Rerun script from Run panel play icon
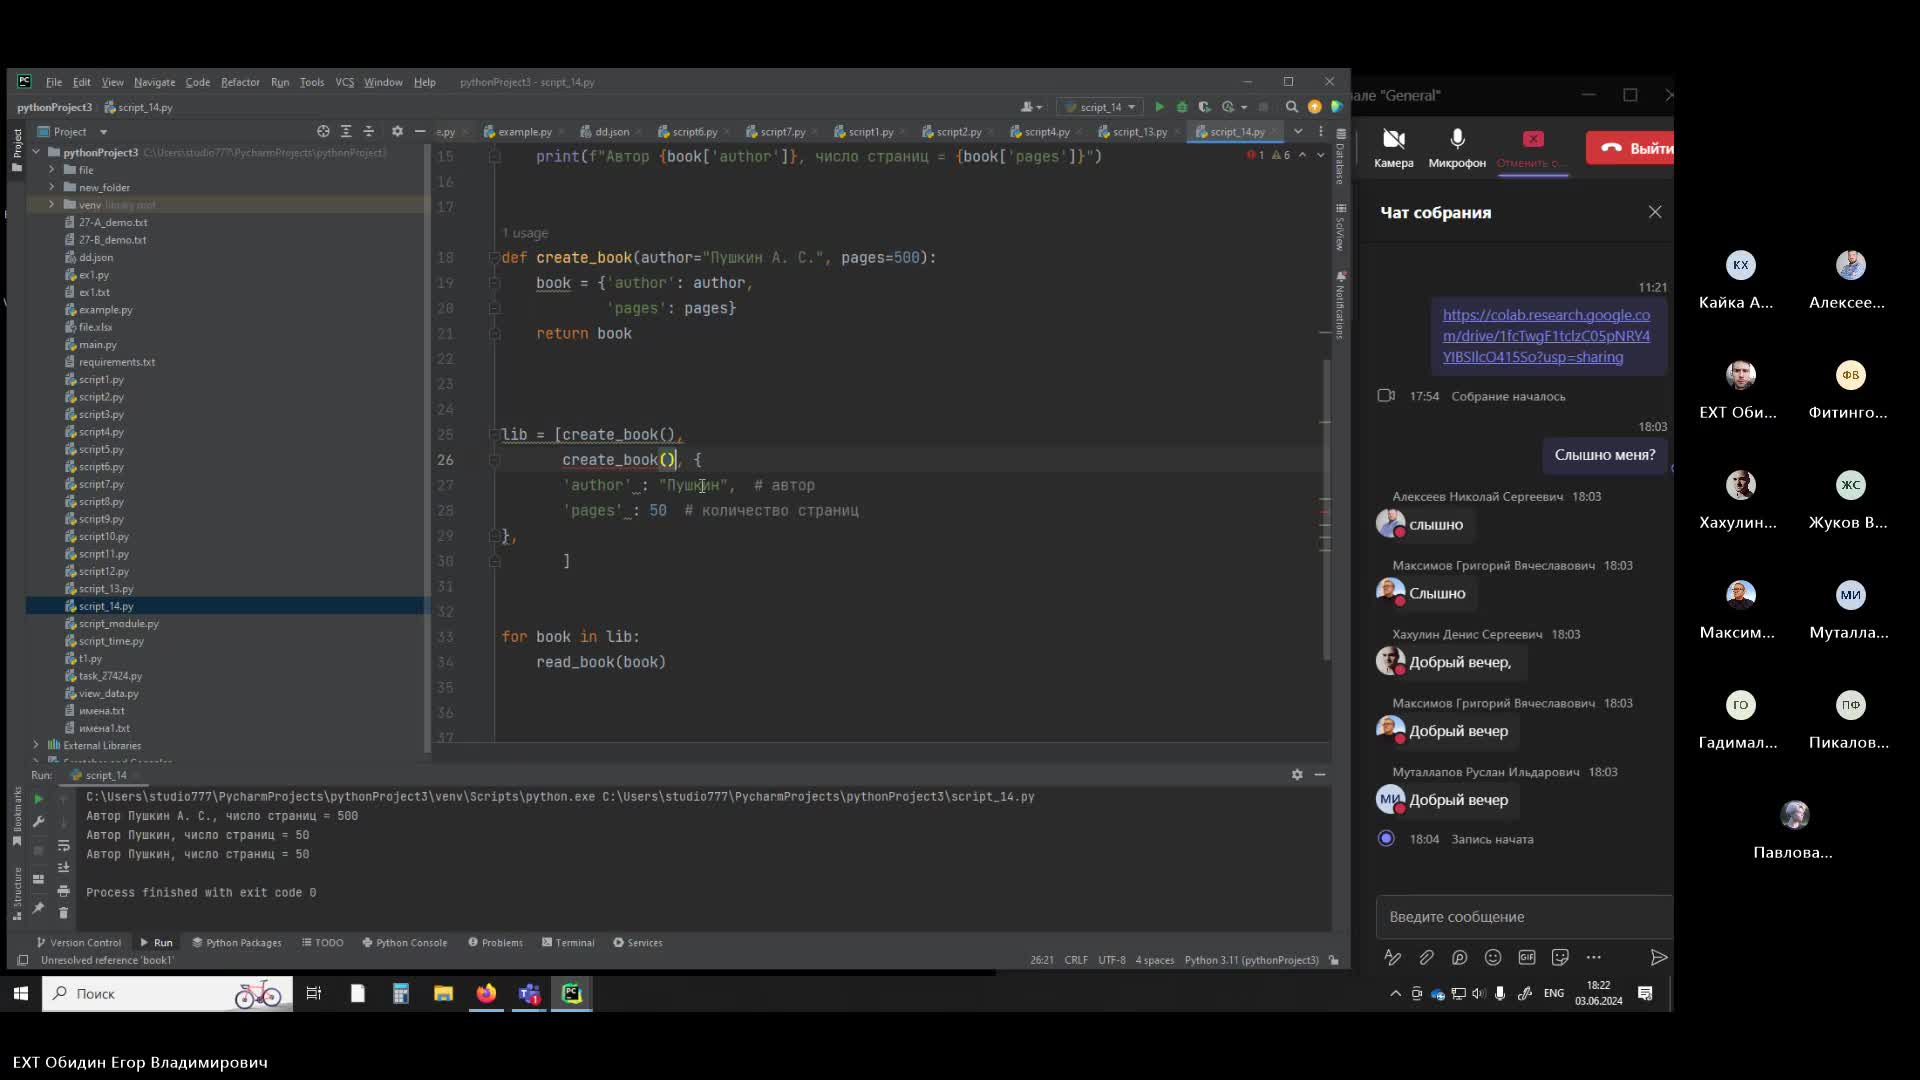This screenshot has width=1920, height=1080. 38,799
